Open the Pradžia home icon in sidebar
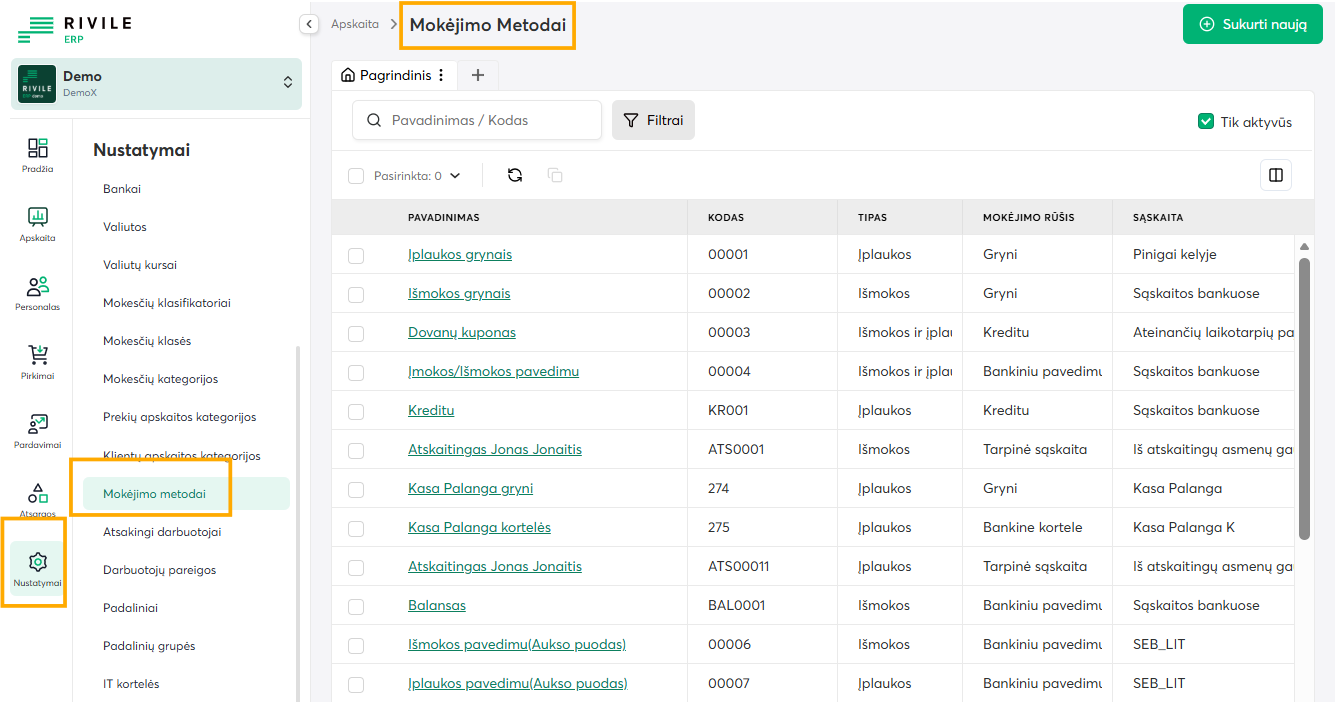Image resolution: width=1335 pixels, height=702 pixels. (38, 155)
